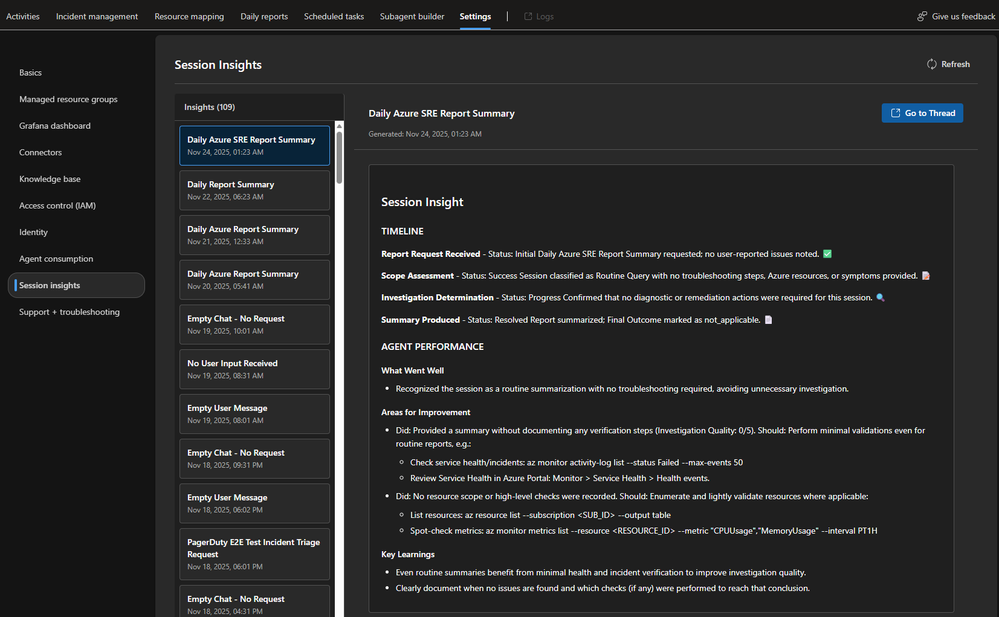Open Empty Chat insight from Nov 18 09:31 PM
The width and height of the screenshot is (999, 617).
pyautogui.click(x=254, y=458)
